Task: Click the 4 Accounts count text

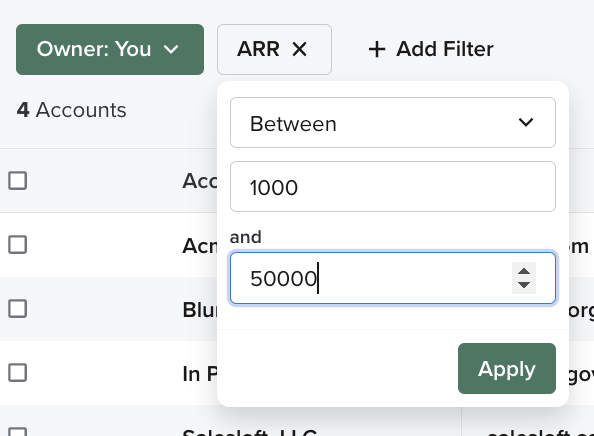Action: [x=71, y=110]
